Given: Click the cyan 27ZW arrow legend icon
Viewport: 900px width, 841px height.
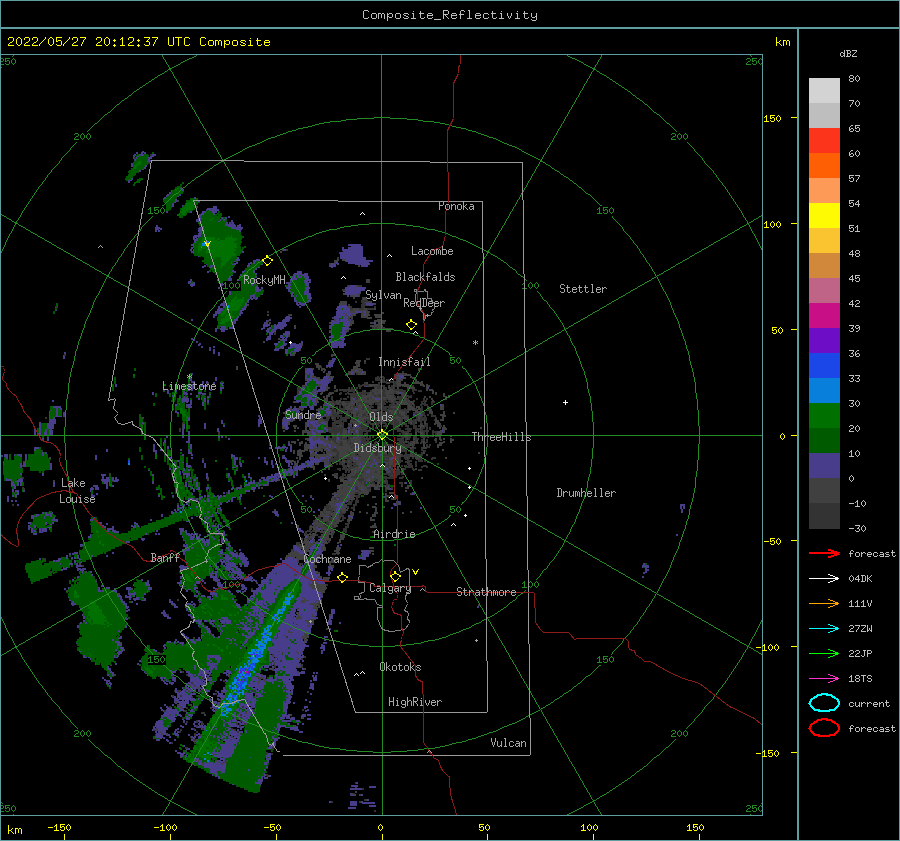Looking at the screenshot, I should click(x=824, y=629).
